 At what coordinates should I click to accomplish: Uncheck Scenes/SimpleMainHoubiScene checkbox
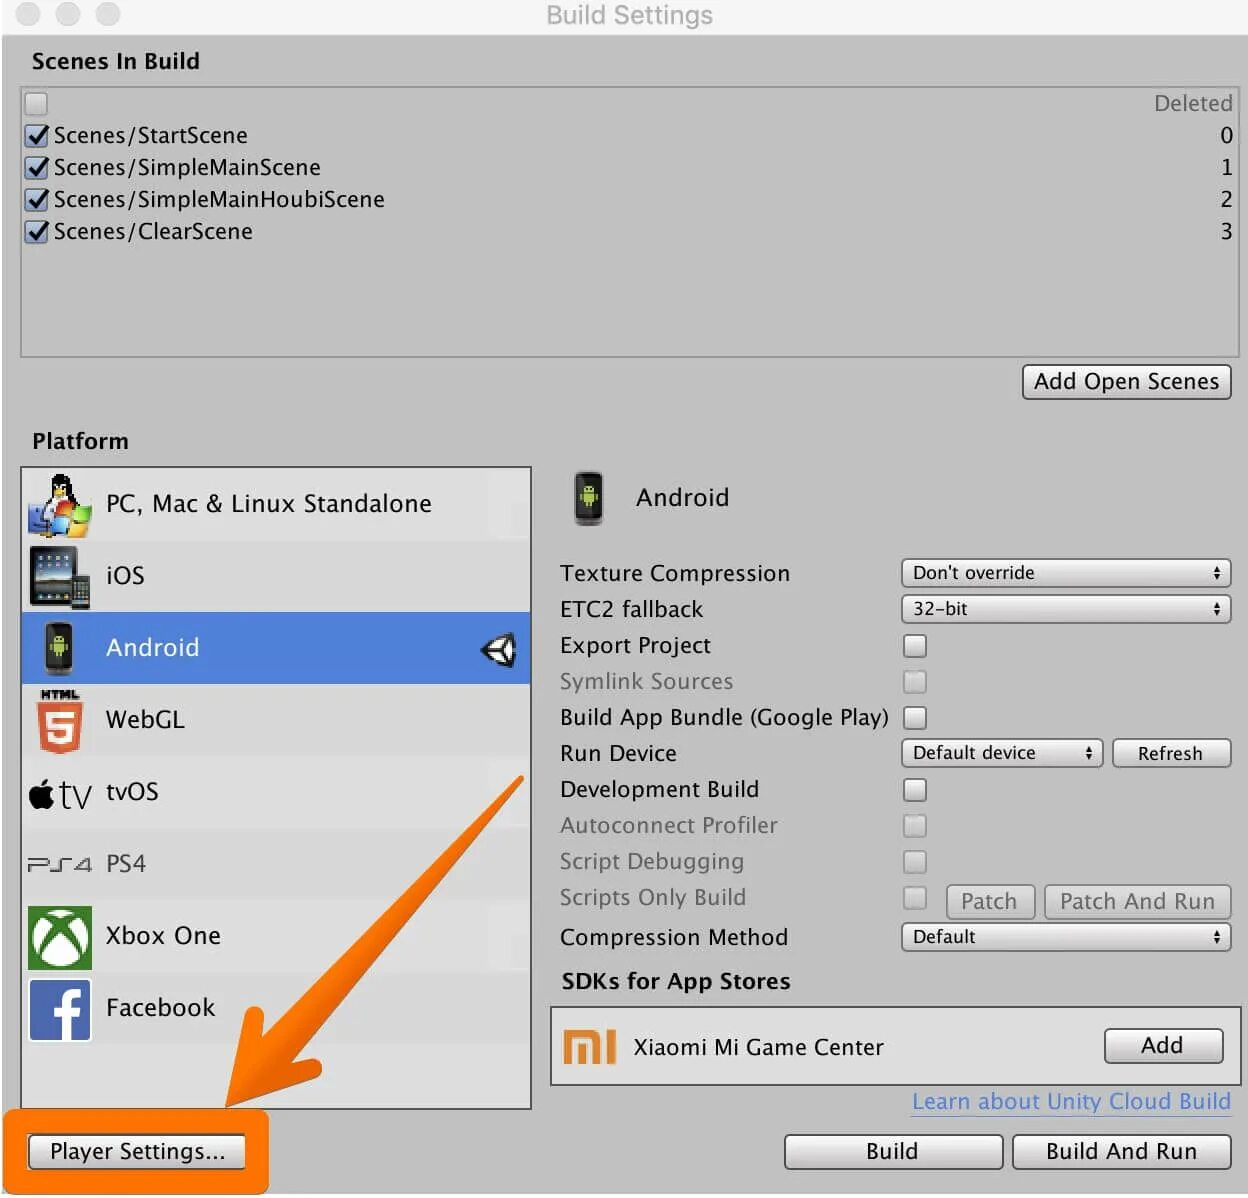(37, 199)
